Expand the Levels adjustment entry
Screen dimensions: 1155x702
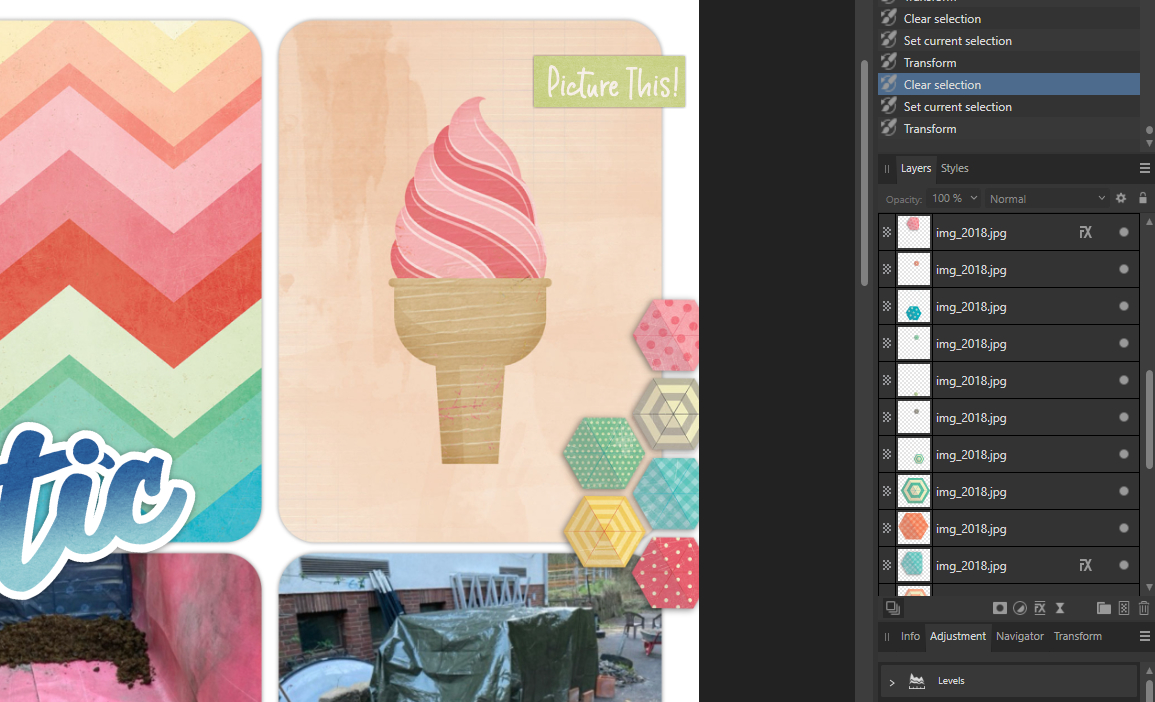click(x=892, y=682)
